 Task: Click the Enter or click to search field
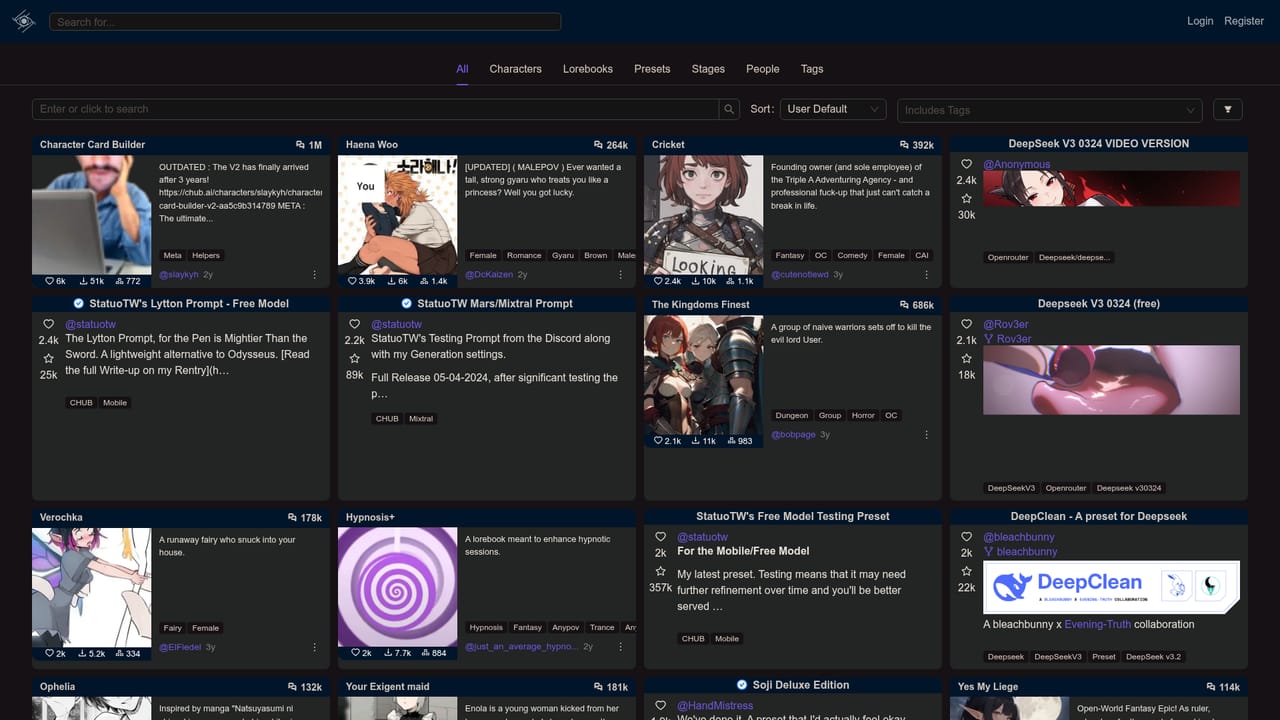coord(375,109)
